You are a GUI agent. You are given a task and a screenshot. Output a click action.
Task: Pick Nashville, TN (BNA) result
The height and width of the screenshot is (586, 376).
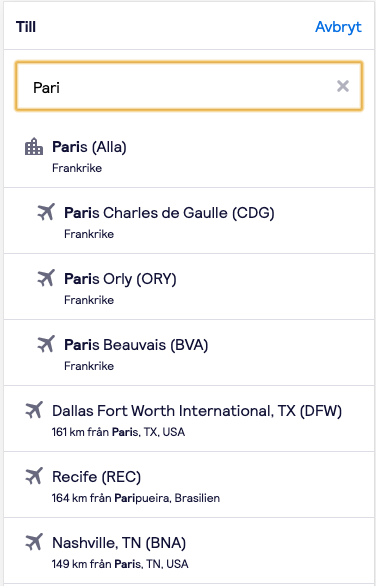[x=188, y=550]
